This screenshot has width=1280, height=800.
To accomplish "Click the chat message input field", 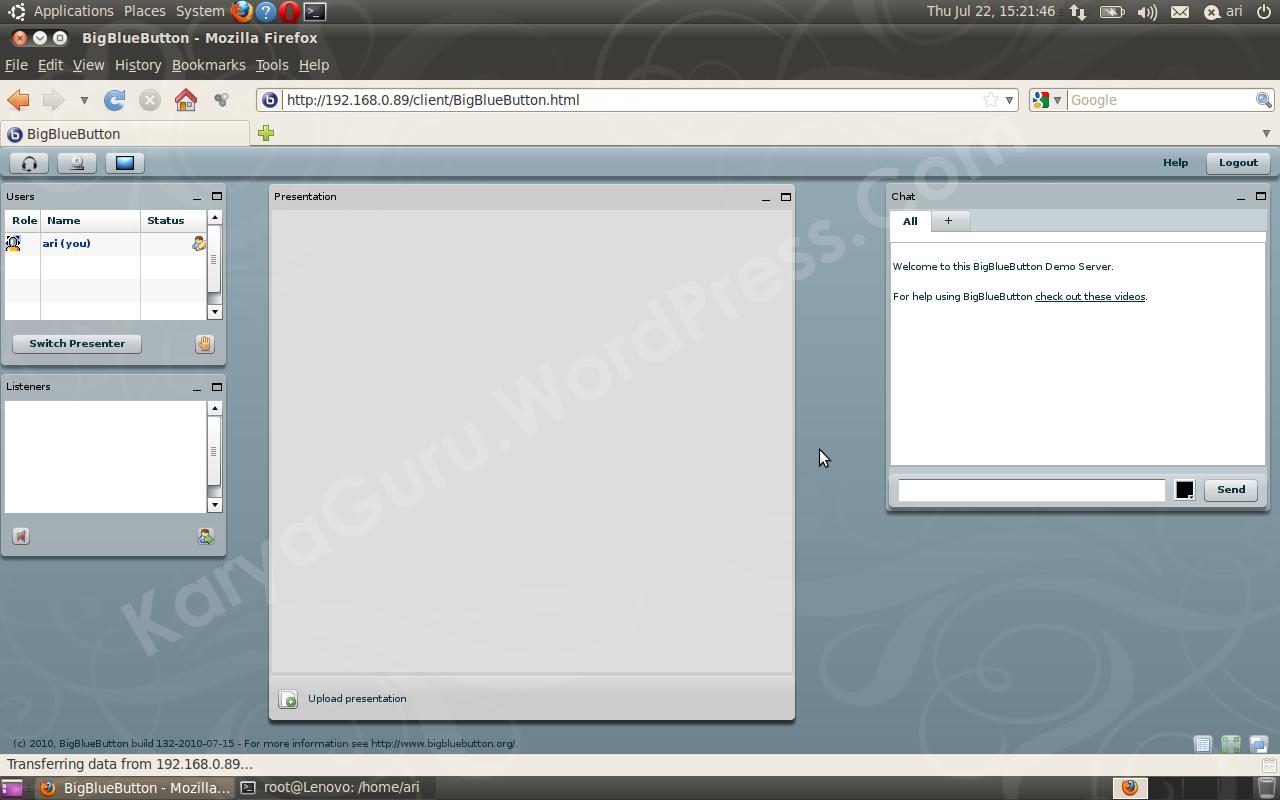I will [1031, 490].
